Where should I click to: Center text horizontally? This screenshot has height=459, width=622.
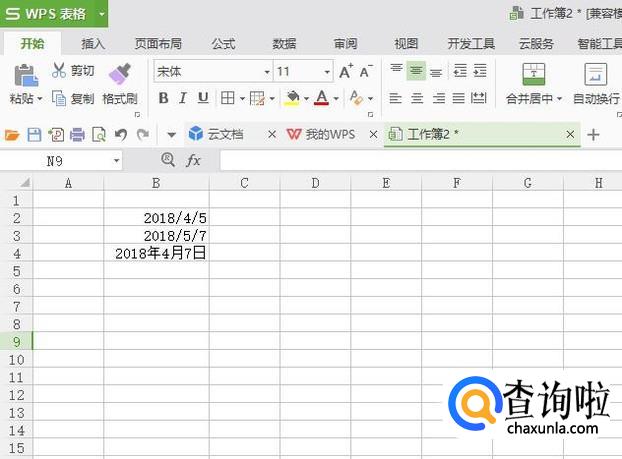417,98
